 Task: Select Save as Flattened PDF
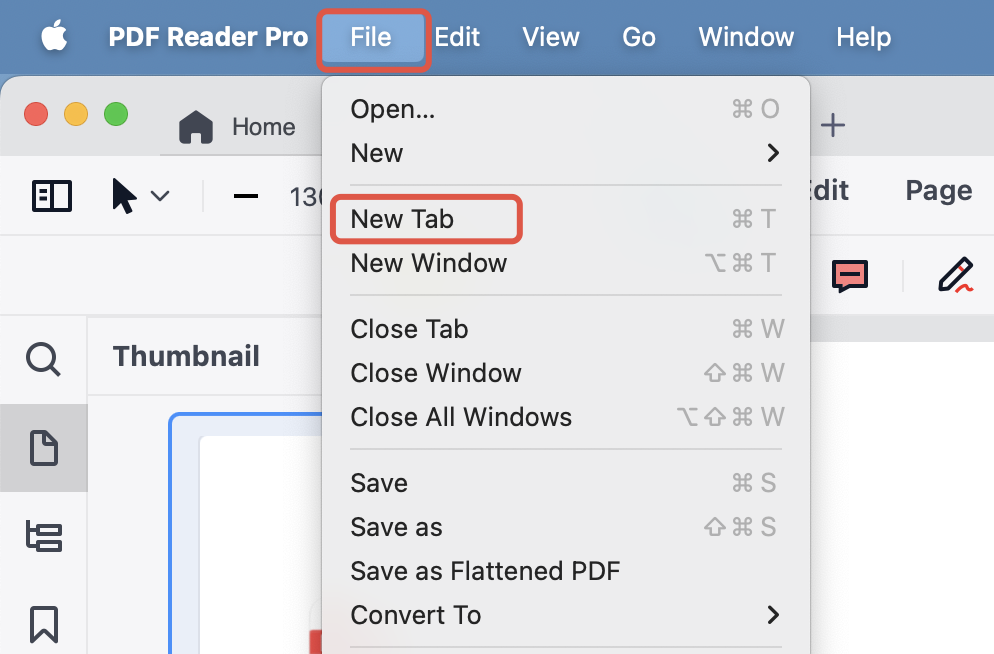coord(485,571)
